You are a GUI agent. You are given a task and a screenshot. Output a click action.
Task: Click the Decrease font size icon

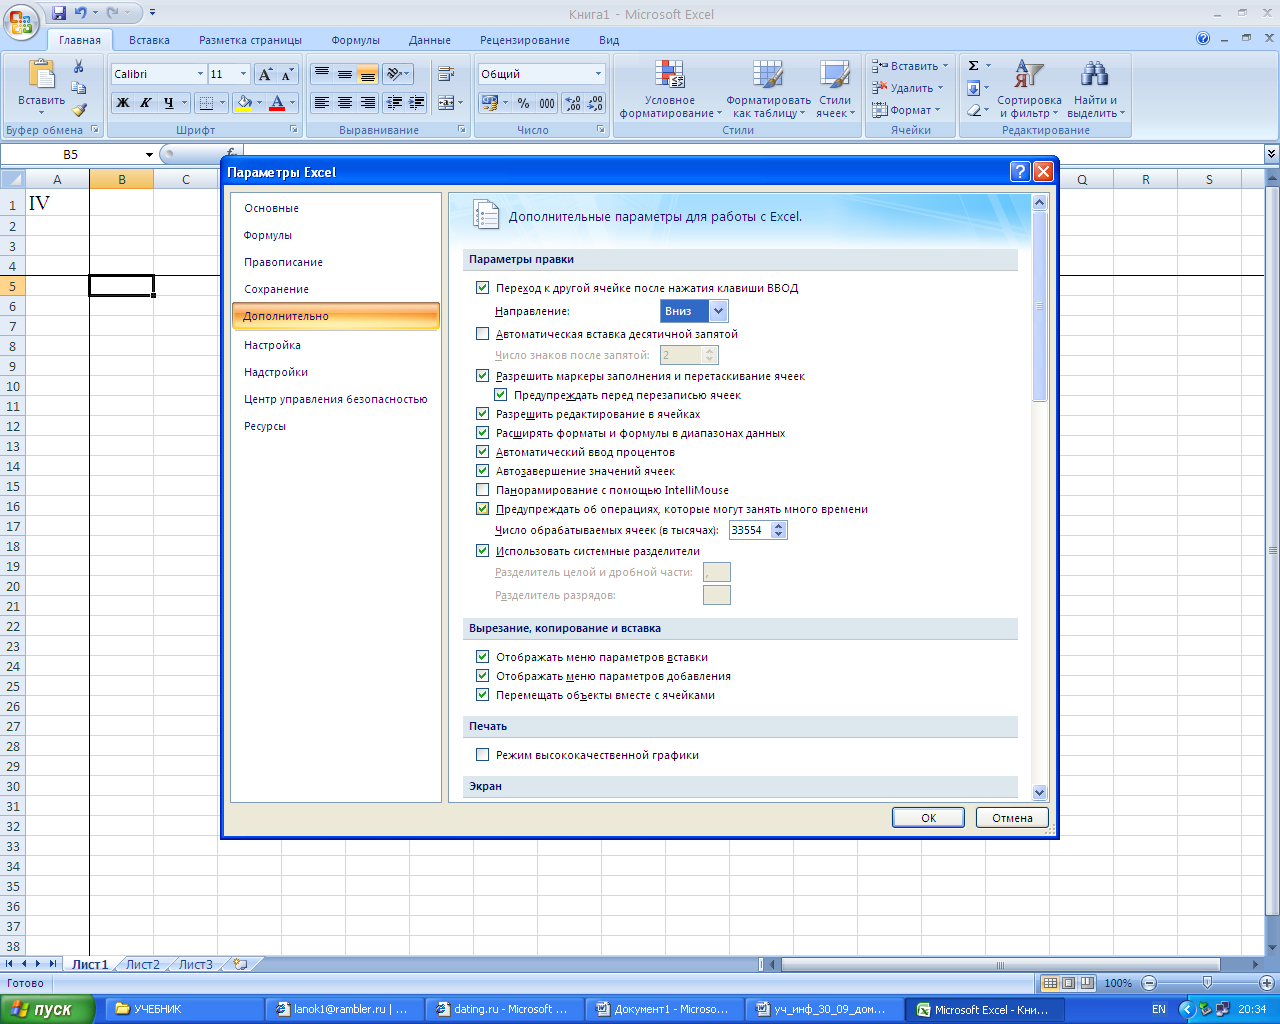pyautogui.click(x=287, y=74)
